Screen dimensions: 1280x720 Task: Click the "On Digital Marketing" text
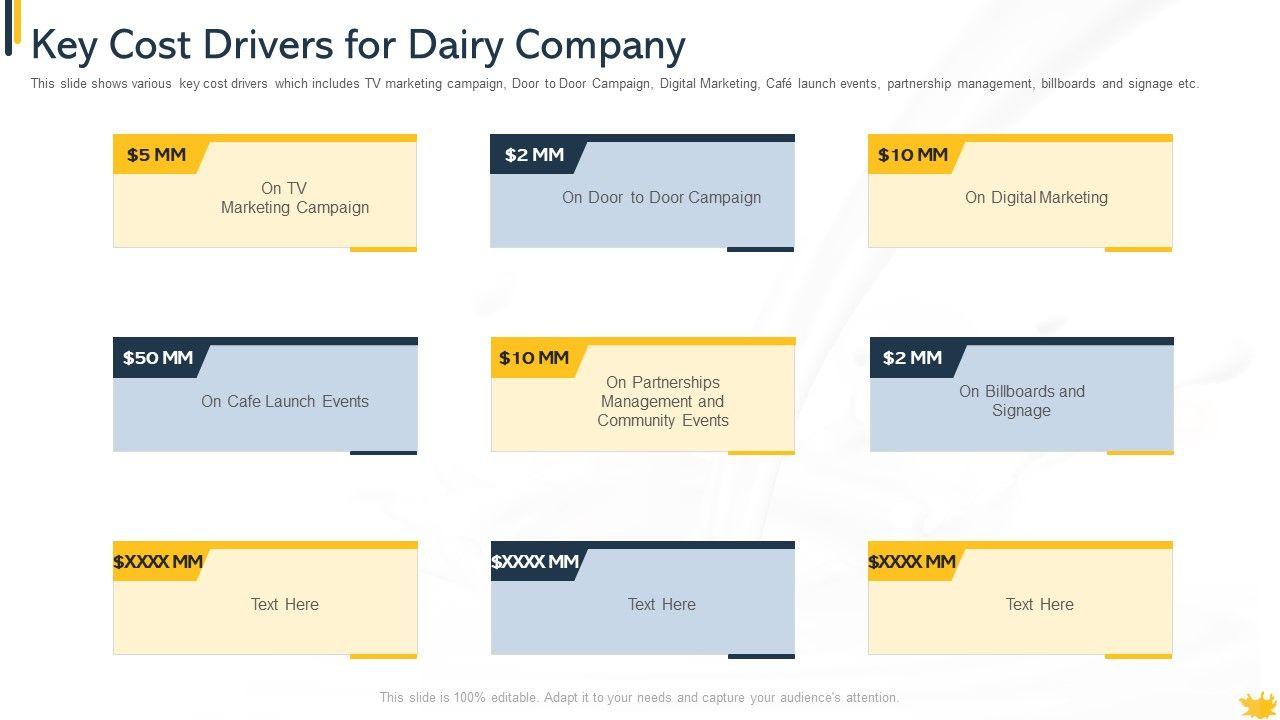(1036, 198)
